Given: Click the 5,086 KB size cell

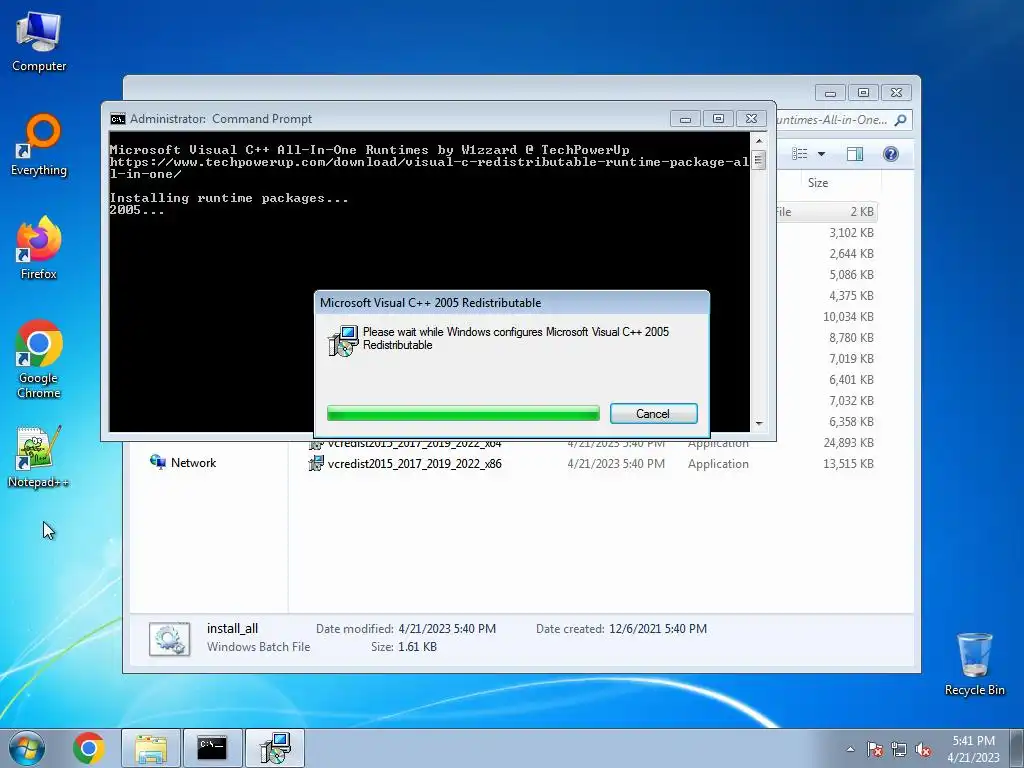Looking at the screenshot, I should (851, 275).
